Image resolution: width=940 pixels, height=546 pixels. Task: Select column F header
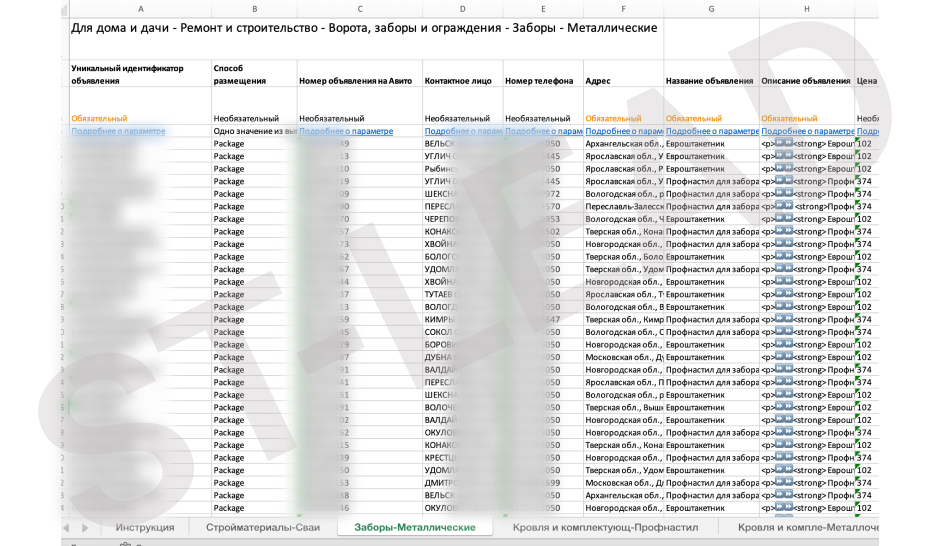coord(623,9)
